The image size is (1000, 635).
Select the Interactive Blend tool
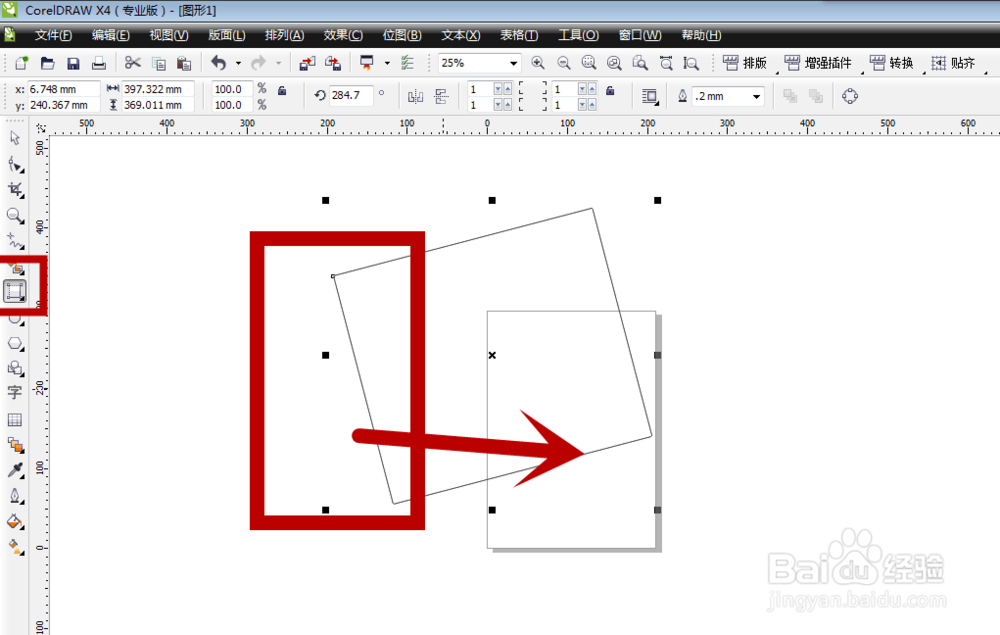[x=15, y=445]
